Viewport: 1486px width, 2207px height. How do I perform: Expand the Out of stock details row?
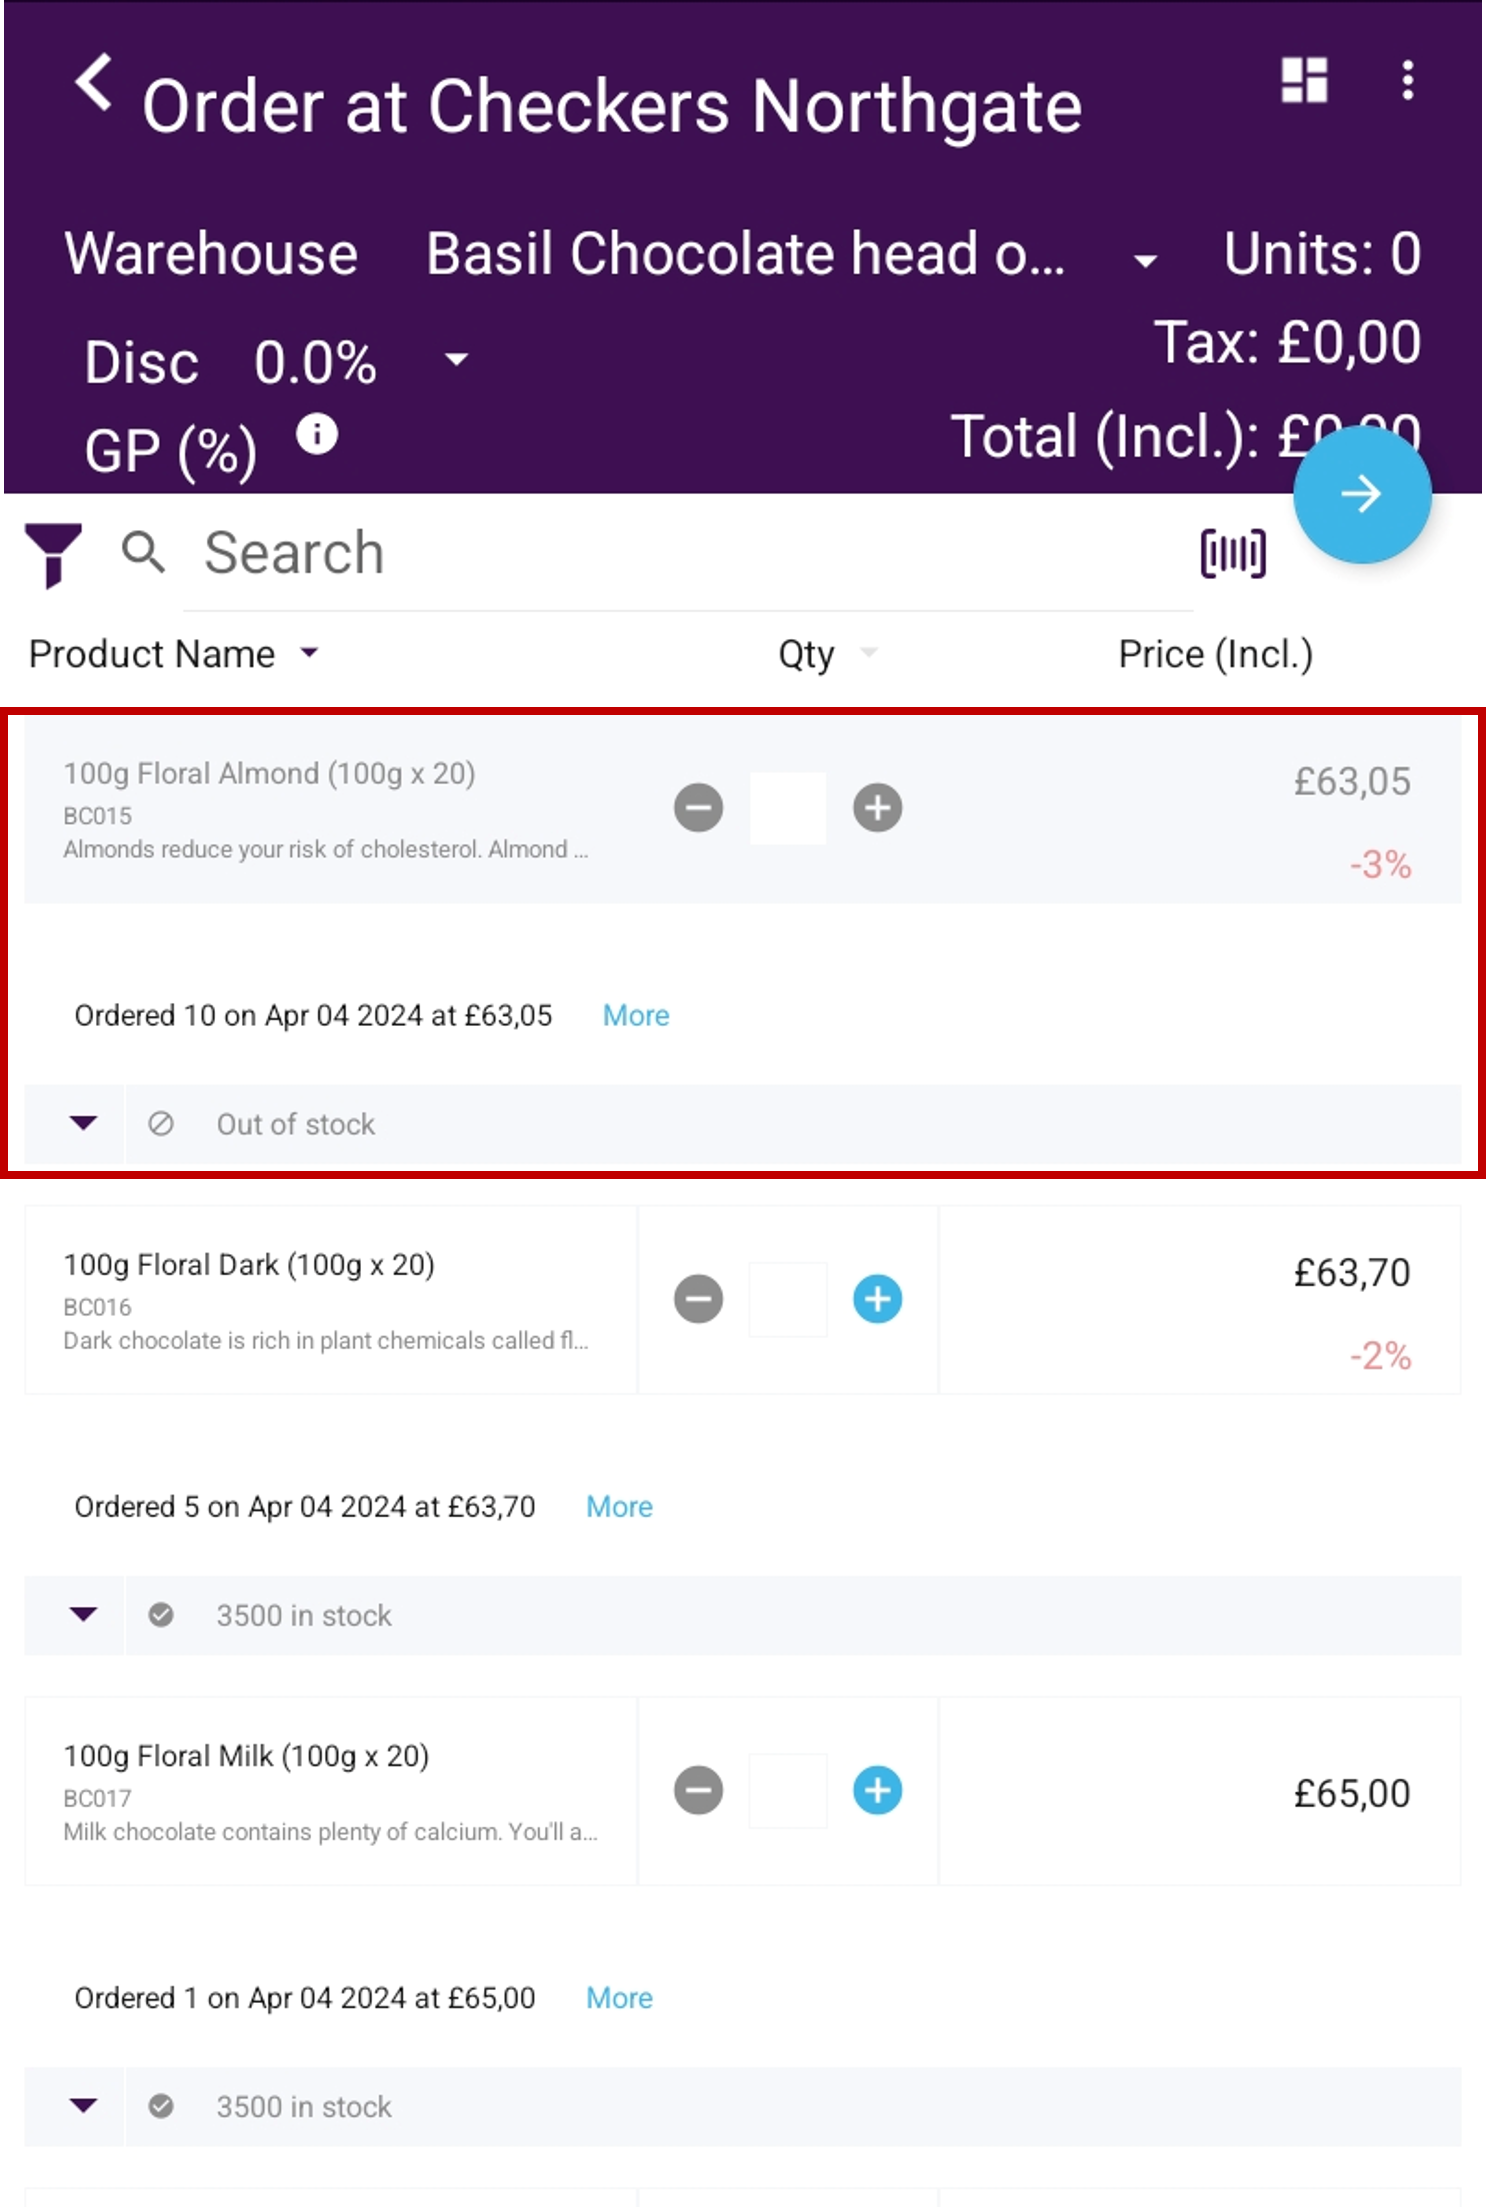(84, 1123)
